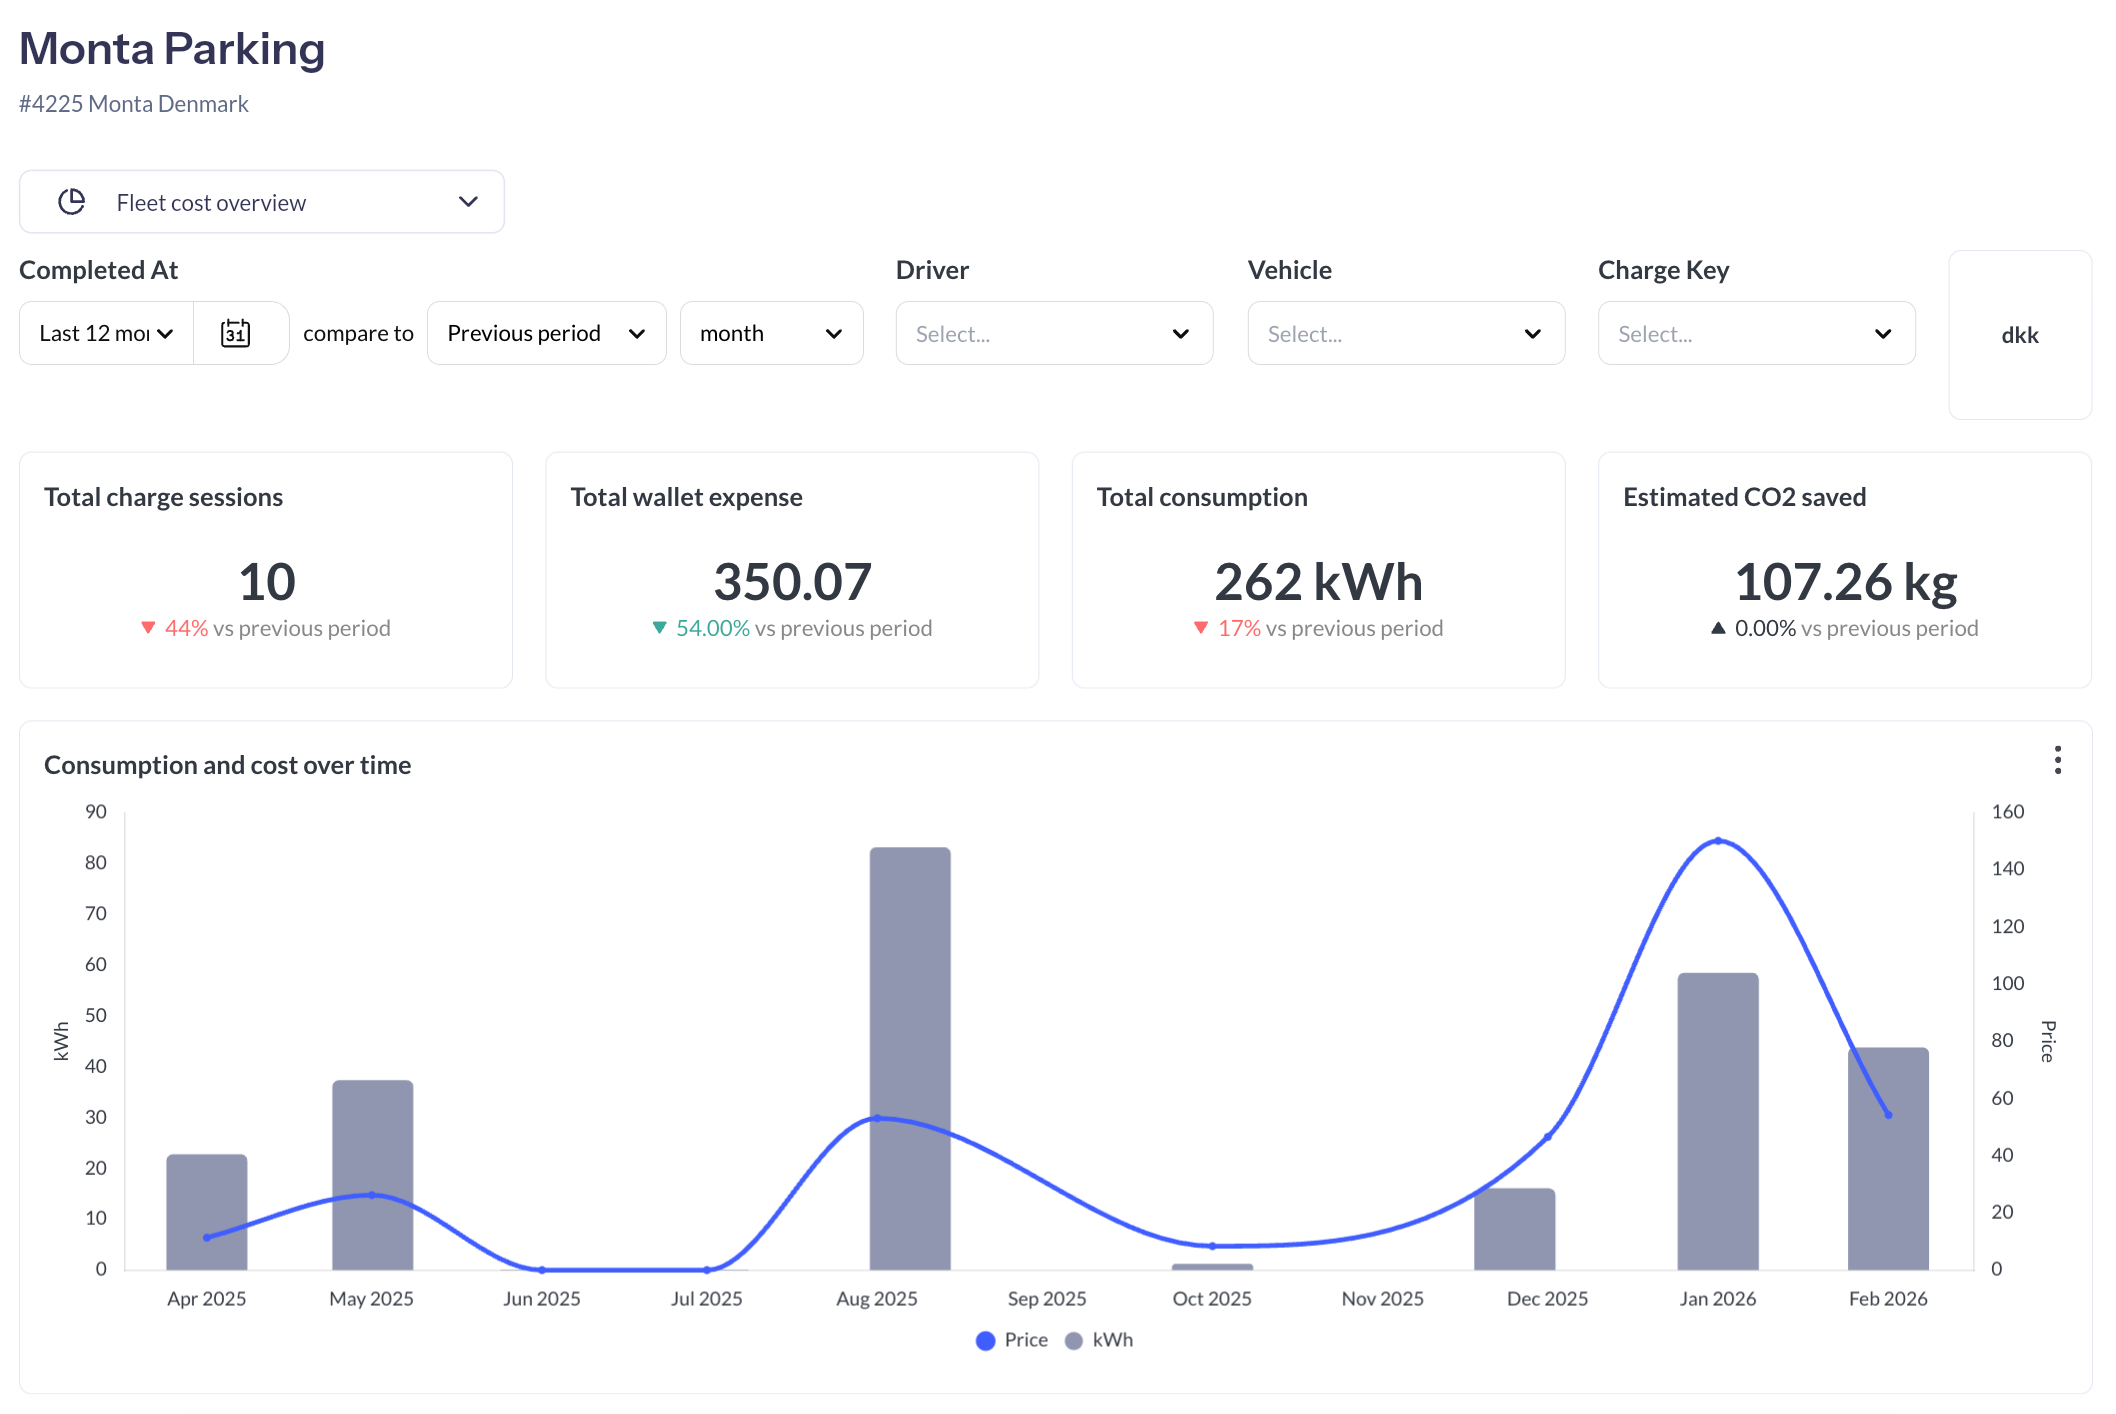Click the Dec 2025 kWh bar

[x=1514, y=1229]
